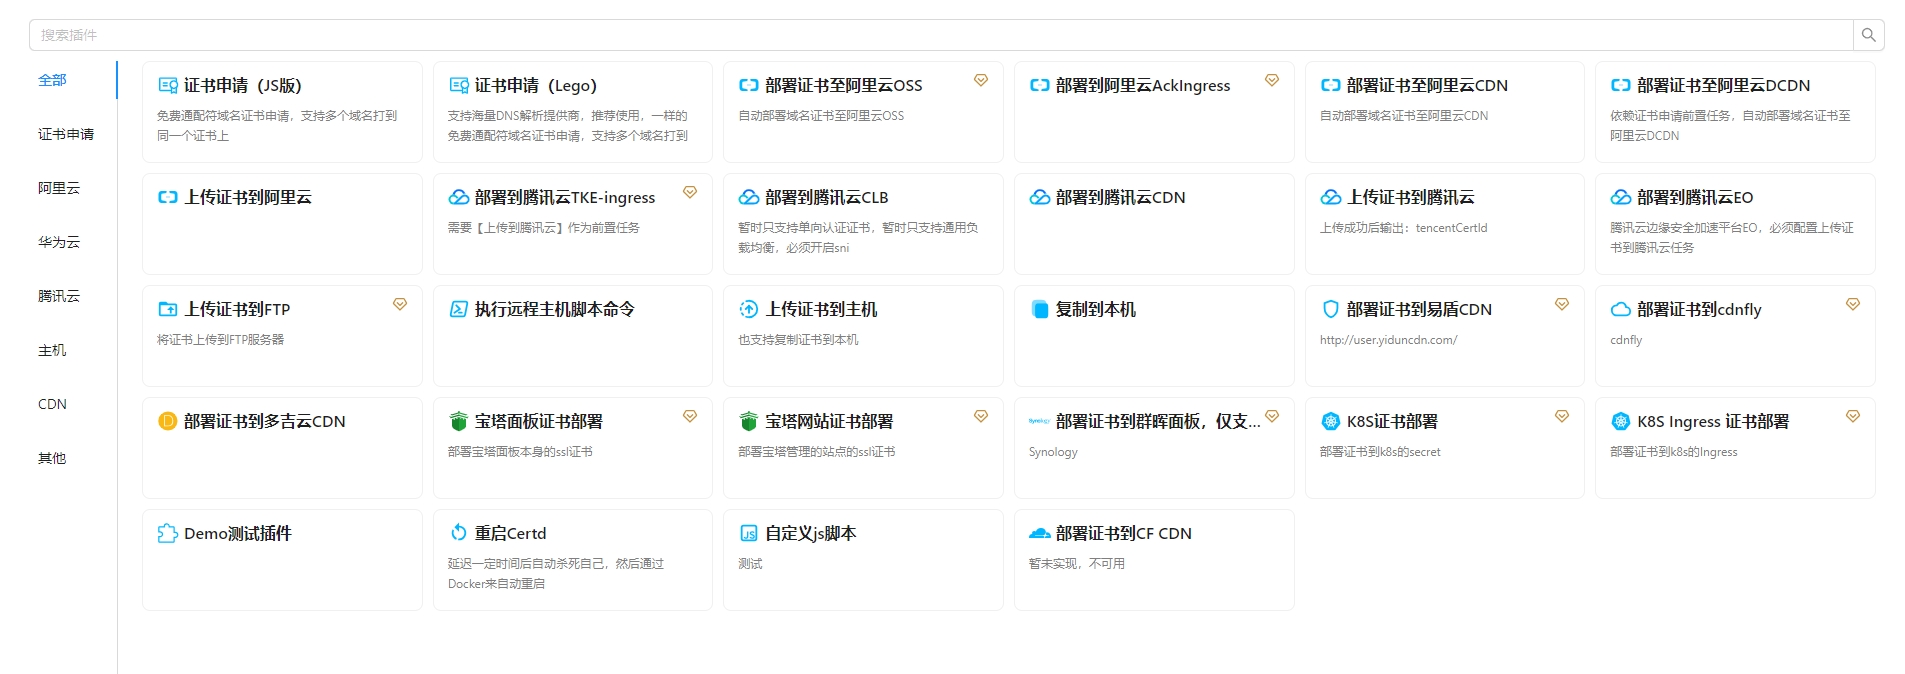
Task: Click the search magnifier icon button
Action: click(1868, 35)
